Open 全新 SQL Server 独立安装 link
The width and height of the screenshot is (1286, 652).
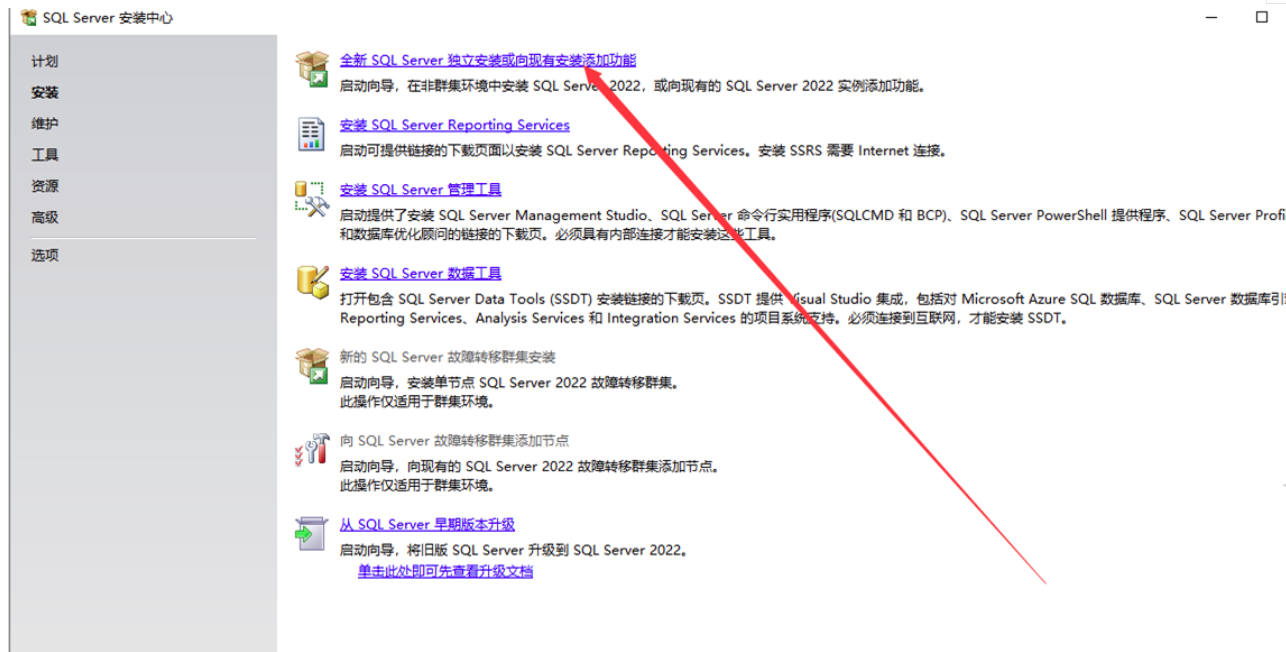pyautogui.click(x=488, y=60)
